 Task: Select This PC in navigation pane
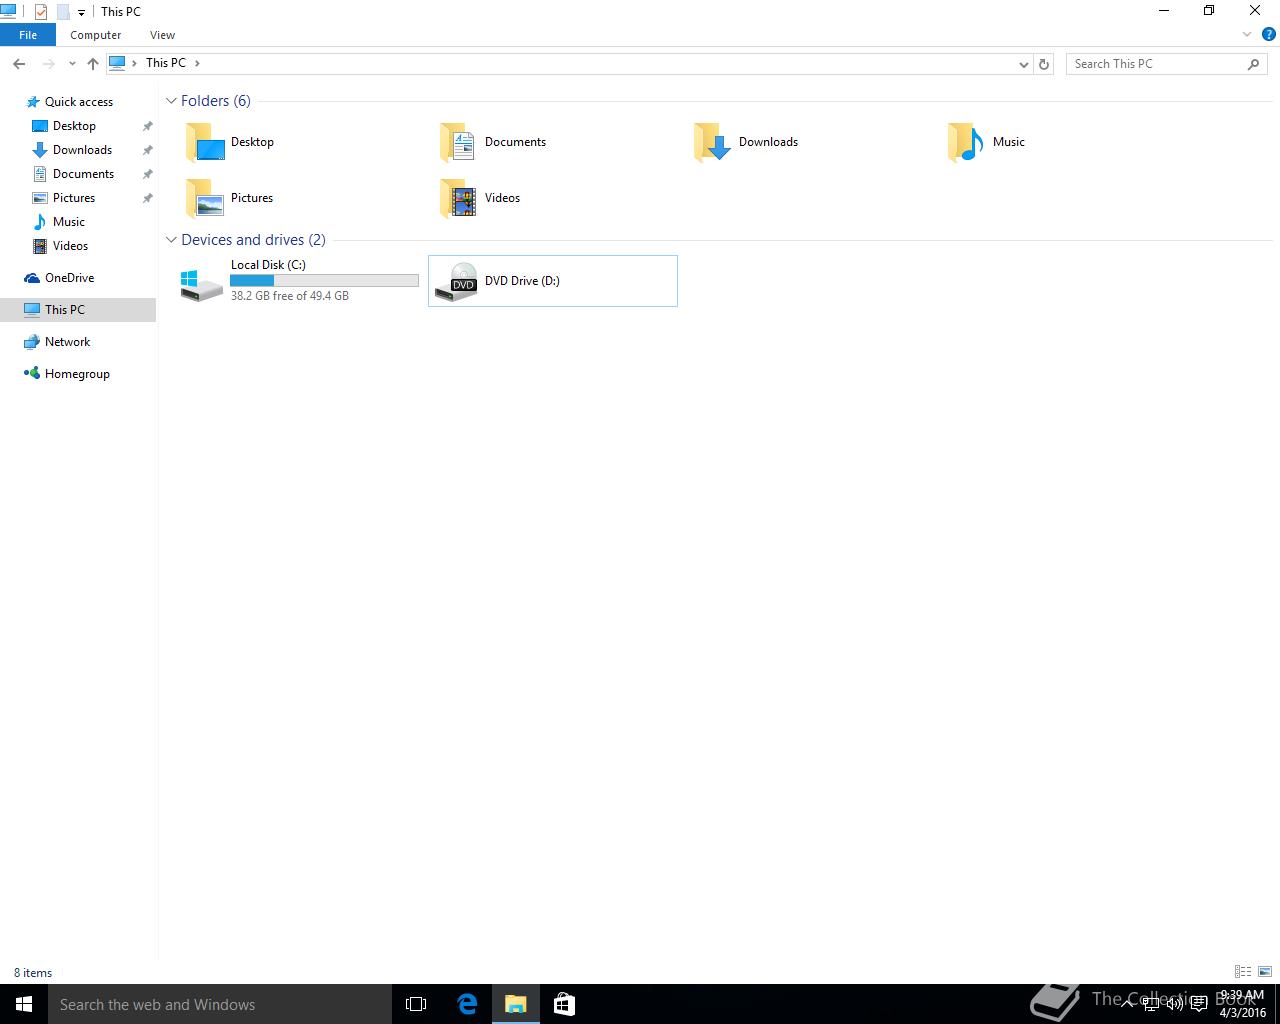click(78, 310)
